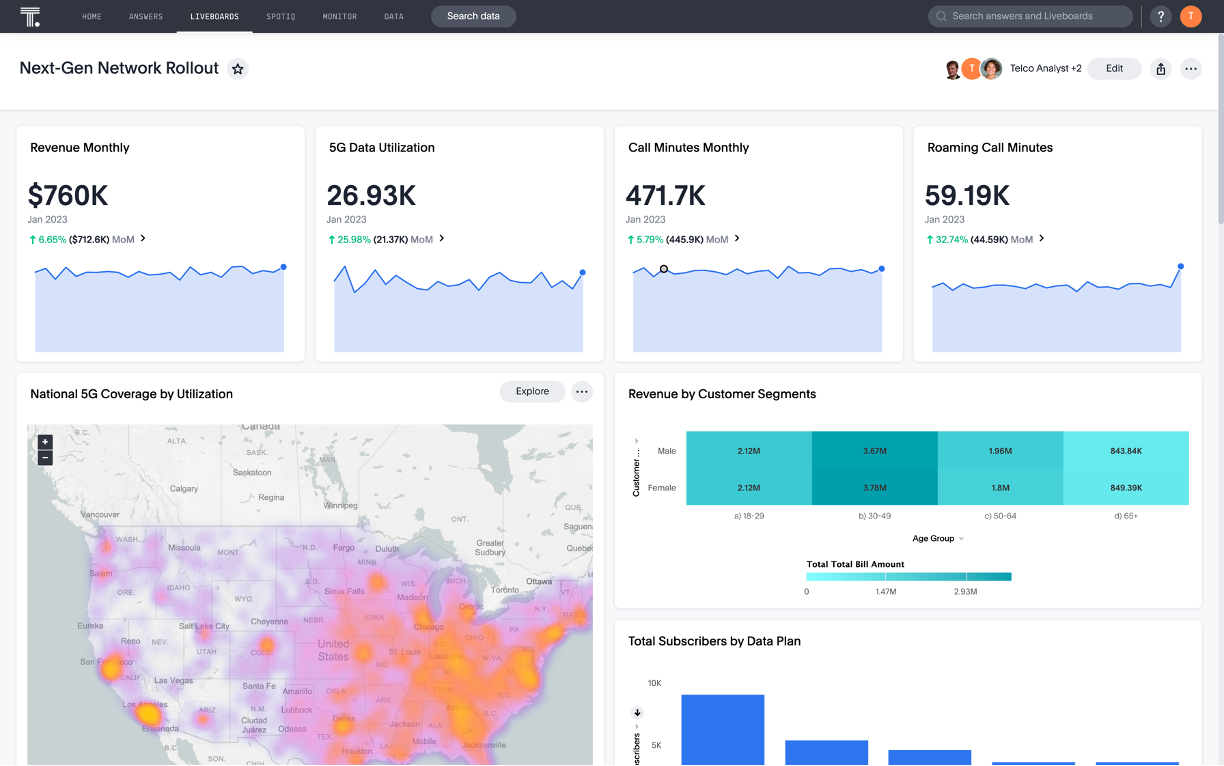Select Female 30-49 heatmap cell 3.76M
Image resolution: width=1224 pixels, height=766 pixels.
tap(875, 488)
